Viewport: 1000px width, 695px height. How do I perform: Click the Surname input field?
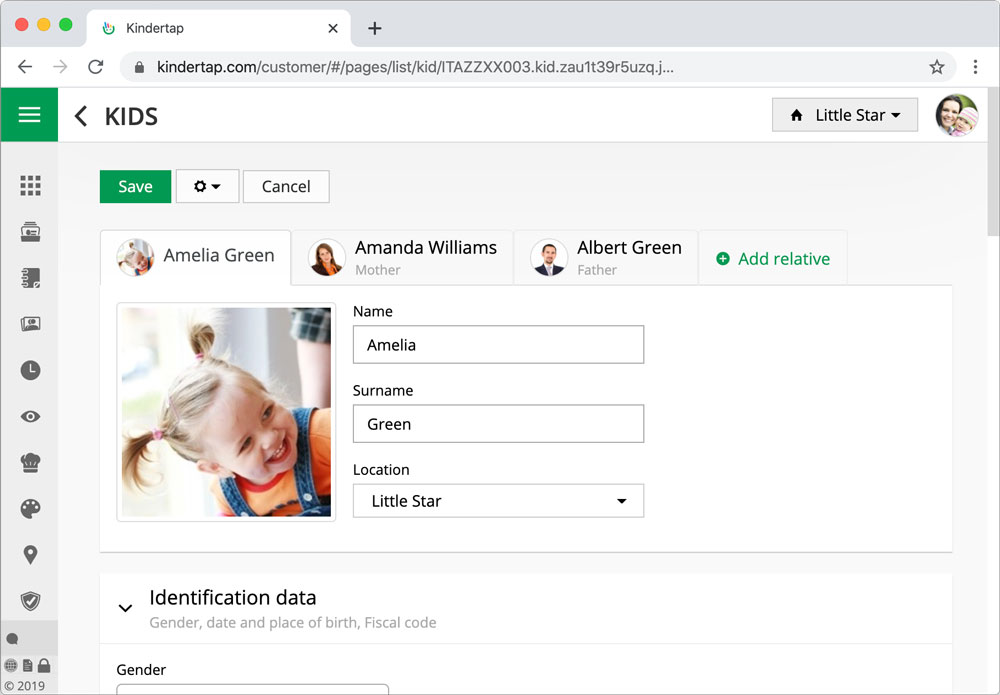[x=498, y=424]
